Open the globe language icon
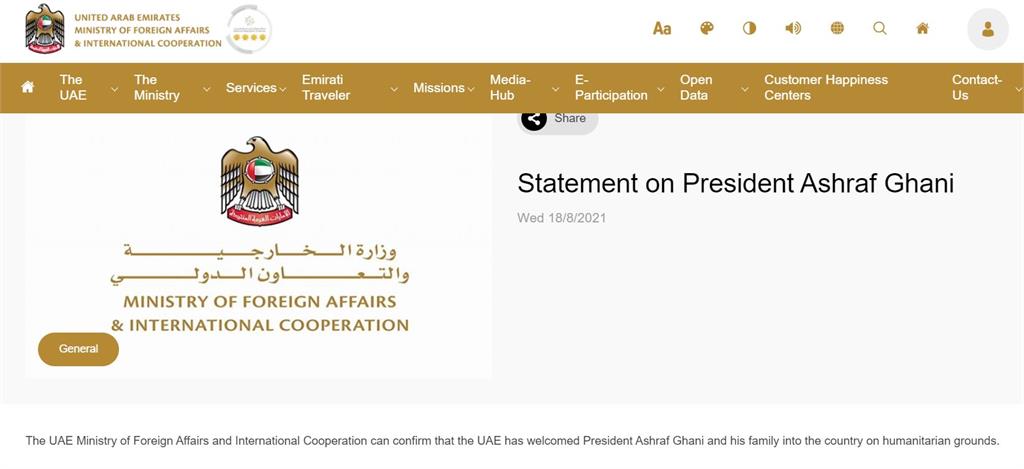Image resolution: width=1024 pixels, height=469 pixels. [837, 28]
